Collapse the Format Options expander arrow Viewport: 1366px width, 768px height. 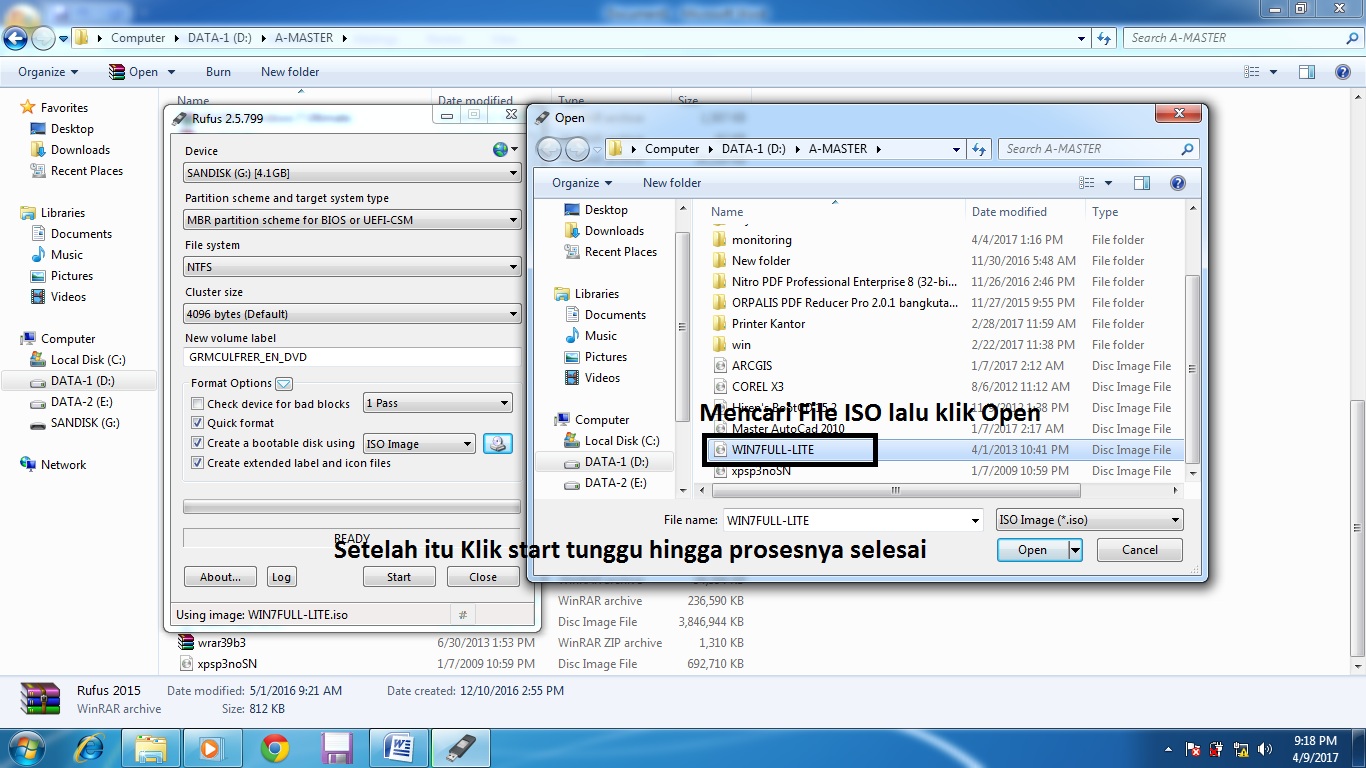[283, 384]
